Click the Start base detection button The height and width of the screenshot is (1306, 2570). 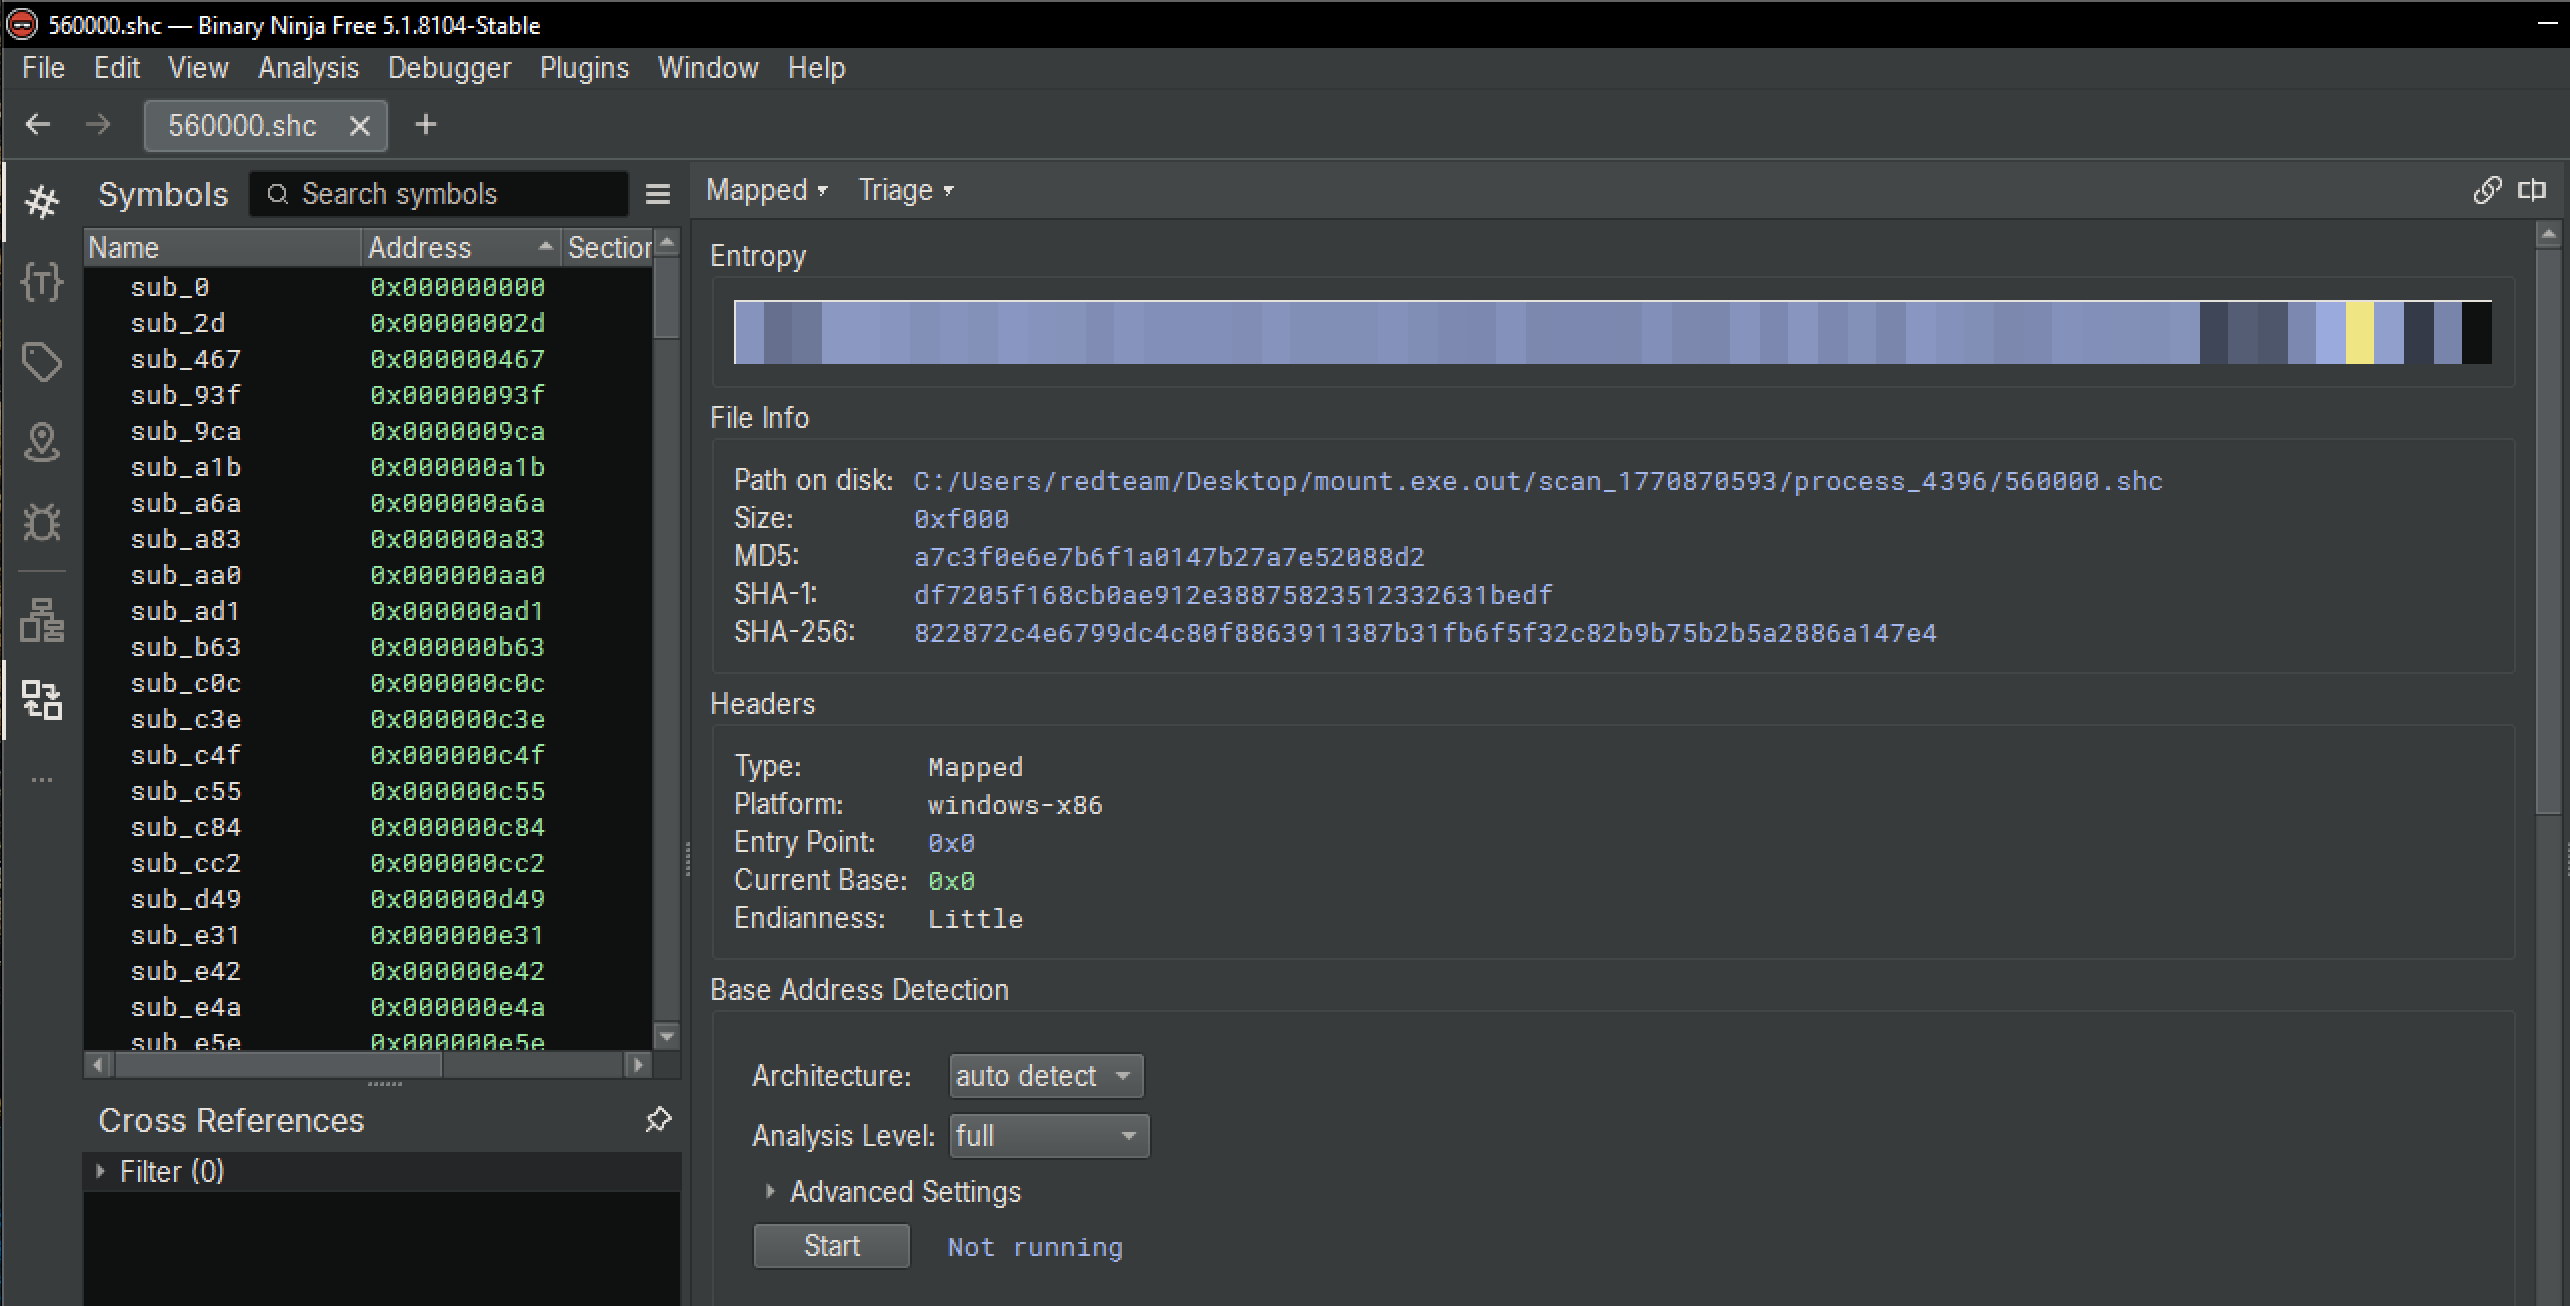pos(831,1246)
